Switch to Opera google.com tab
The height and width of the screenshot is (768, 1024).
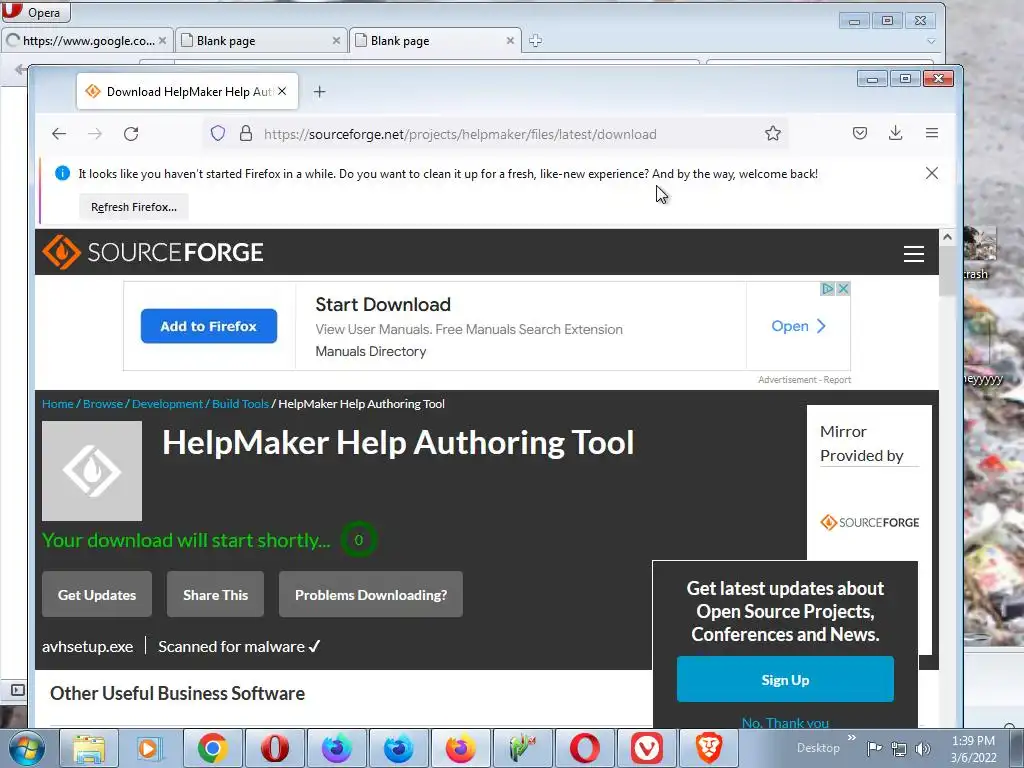[x=88, y=40]
